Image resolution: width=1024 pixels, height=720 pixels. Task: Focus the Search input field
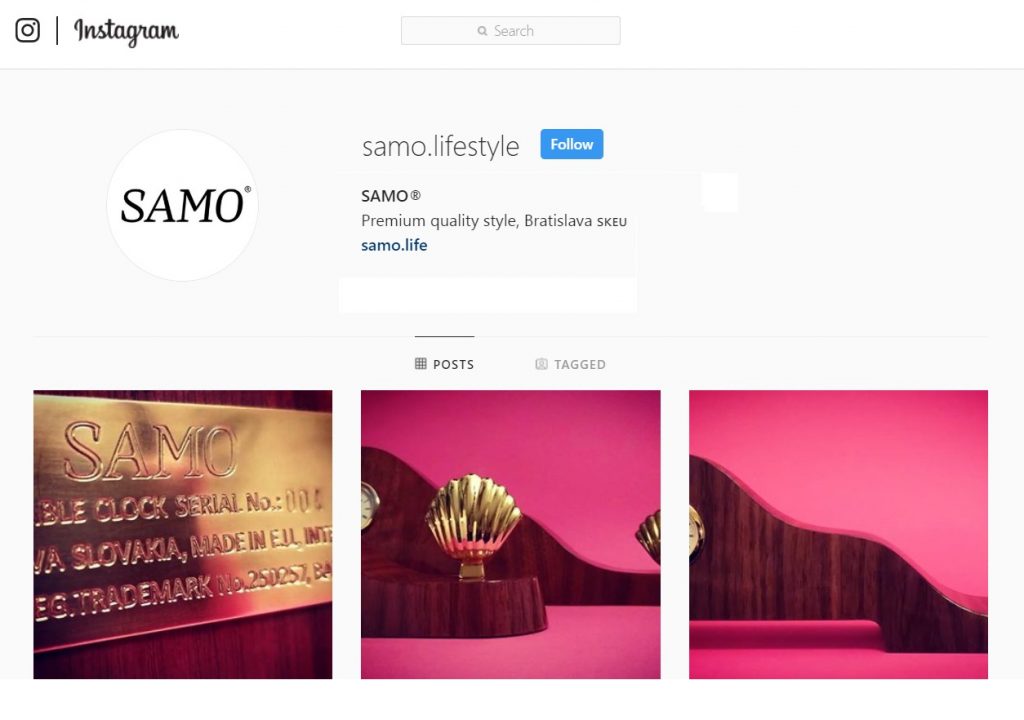click(x=511, y=31)
